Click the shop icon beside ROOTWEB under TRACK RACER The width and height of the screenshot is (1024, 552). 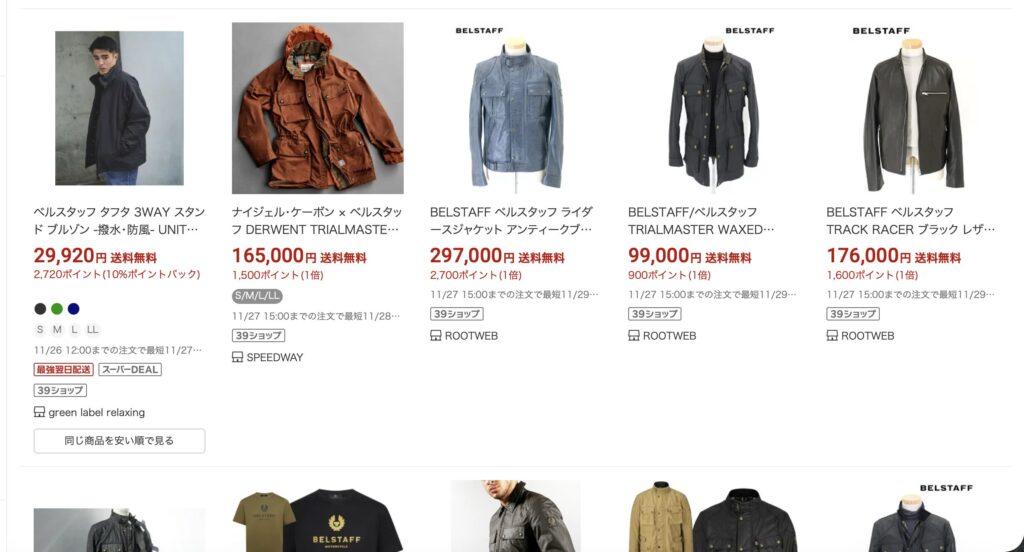pyautogui.click(x=832, y=336)
